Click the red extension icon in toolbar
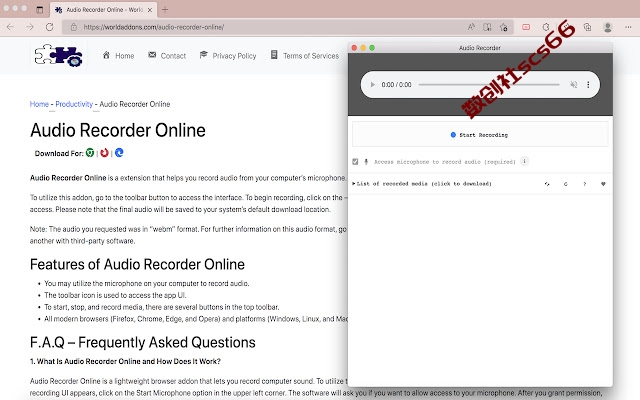This screenshot has width=640, height=400. point(526,27)
